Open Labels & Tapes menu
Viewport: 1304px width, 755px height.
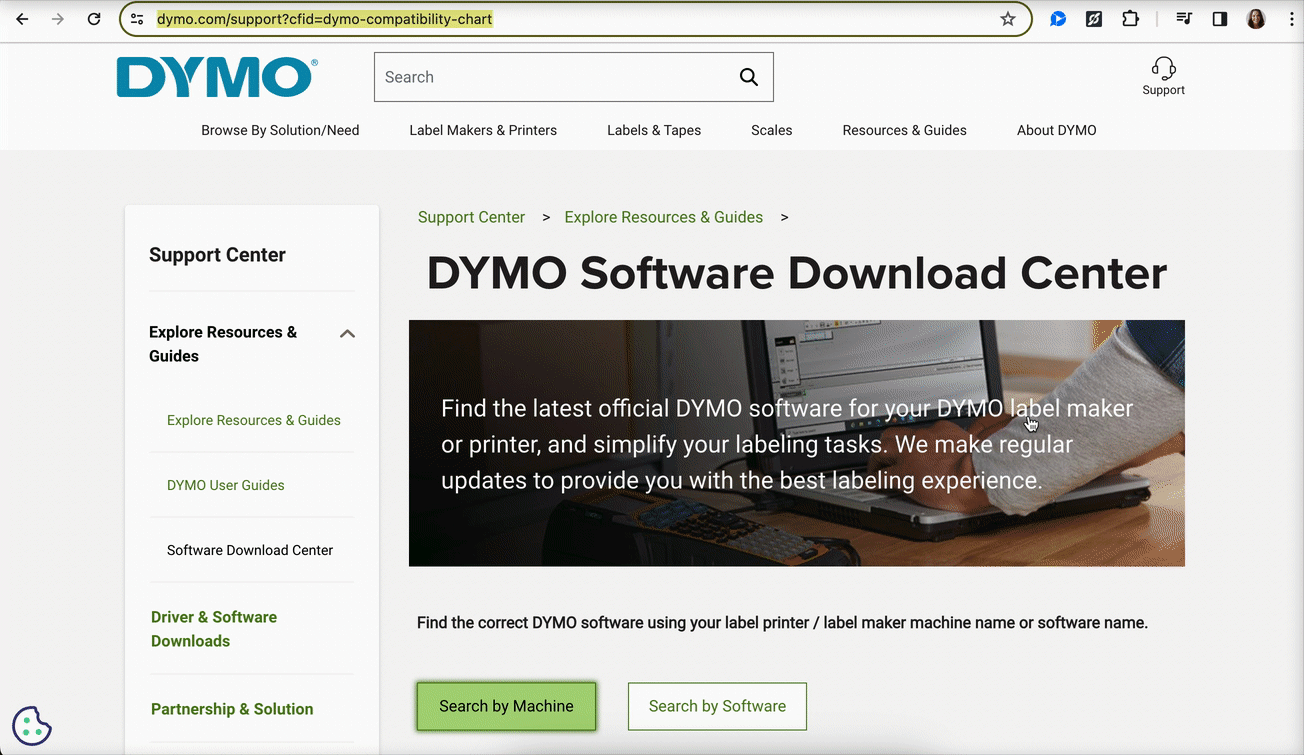(654, 130)
